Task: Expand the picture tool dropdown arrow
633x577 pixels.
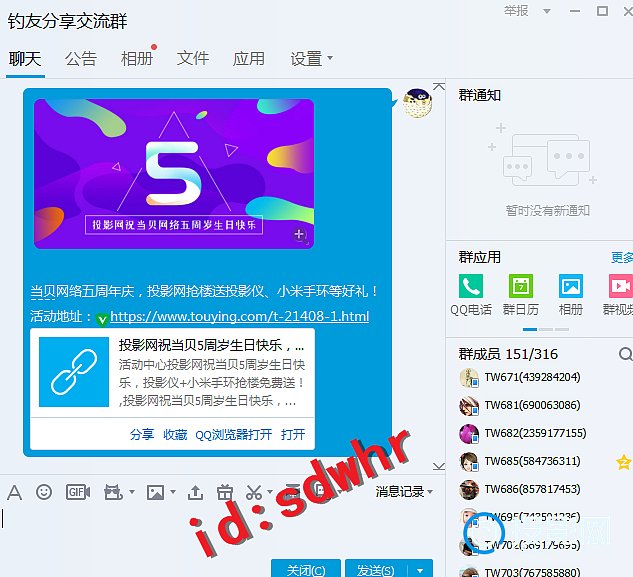Action: pos(173,492)
